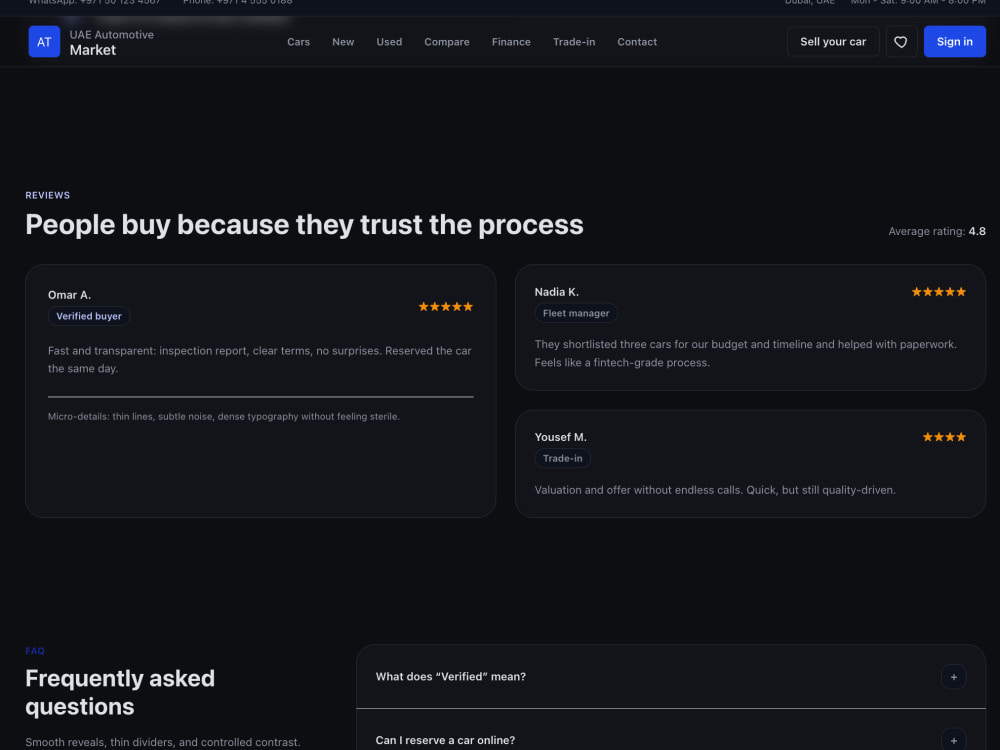Viewport: 1000px width, 750px height.
Task: Click Nadia K.'s five-star rating
Action: point(939,292)
